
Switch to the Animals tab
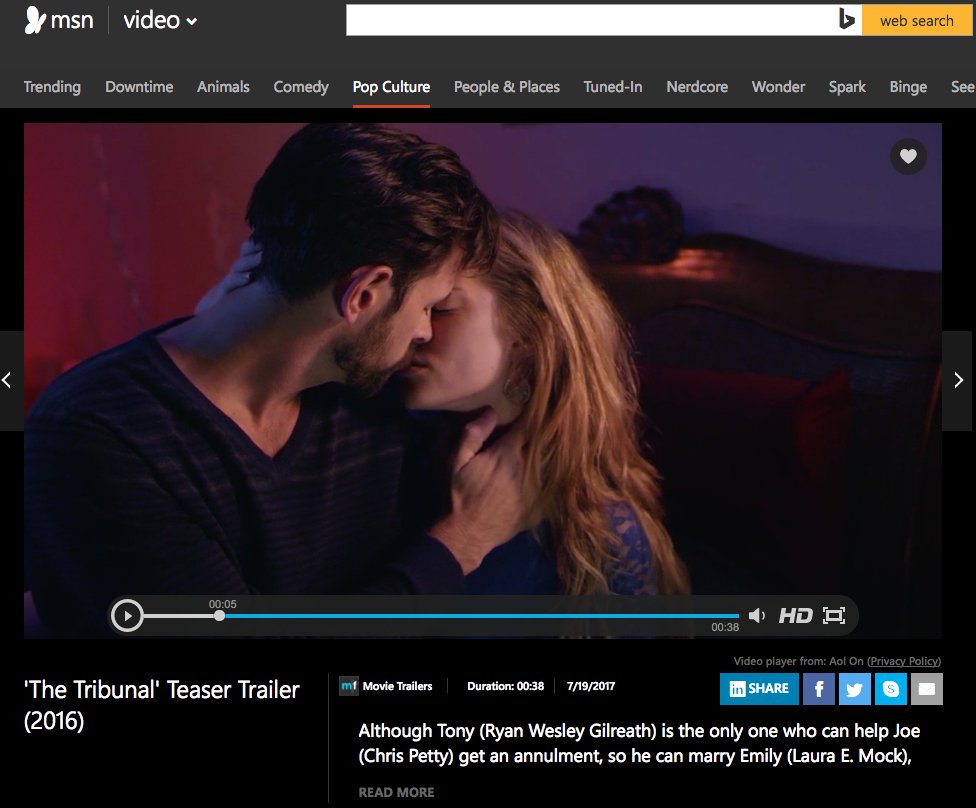point(223,87)
